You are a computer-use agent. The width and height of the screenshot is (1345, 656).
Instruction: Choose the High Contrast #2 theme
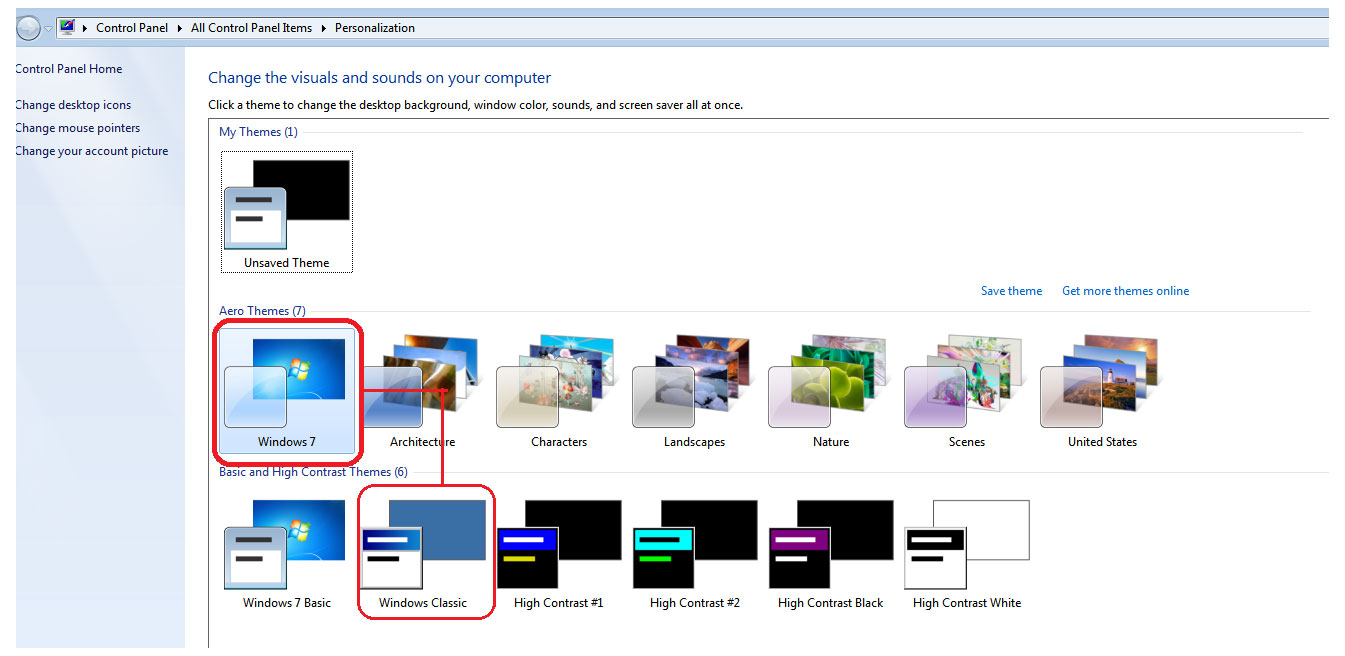[x=694, y=555]
